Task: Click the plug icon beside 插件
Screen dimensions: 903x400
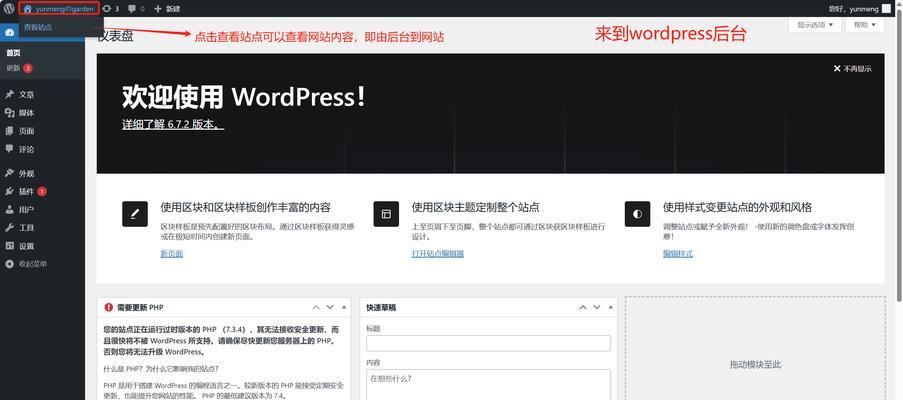Action: coord(9,191)
